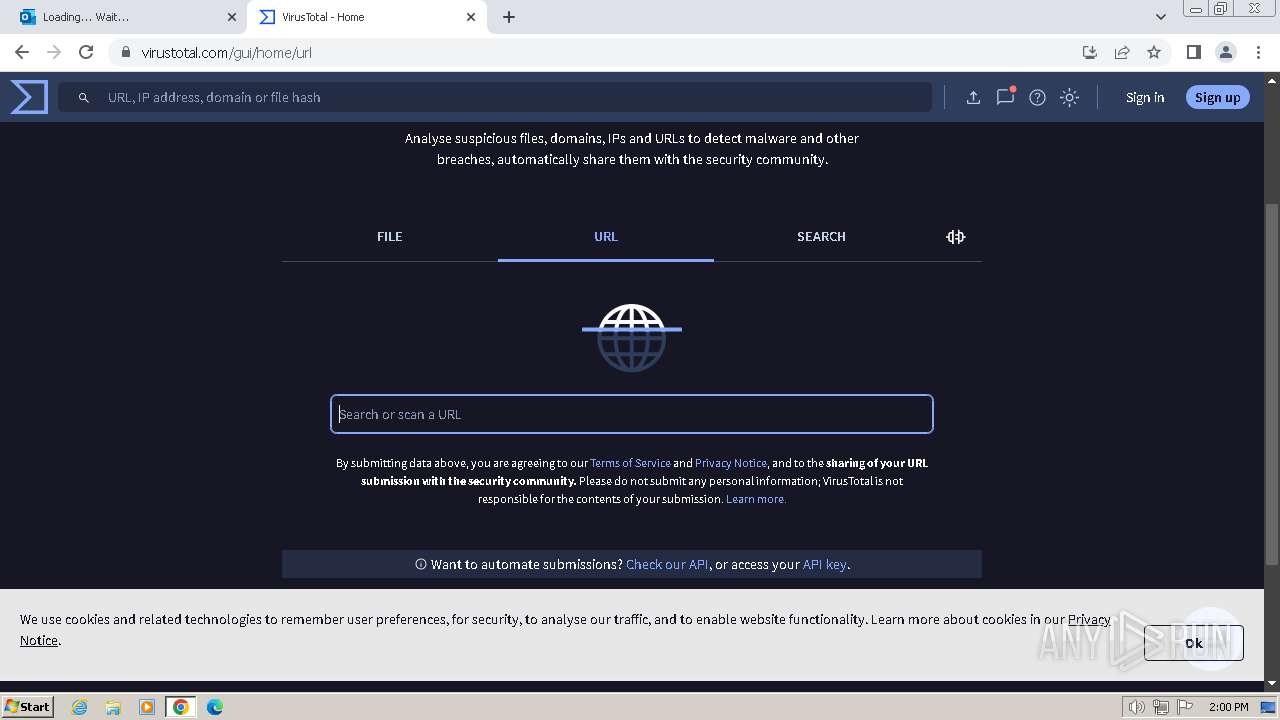1280x720 pixels.
Task: Focus the Search or scan a URL field
Action: [x=632, y=414]
